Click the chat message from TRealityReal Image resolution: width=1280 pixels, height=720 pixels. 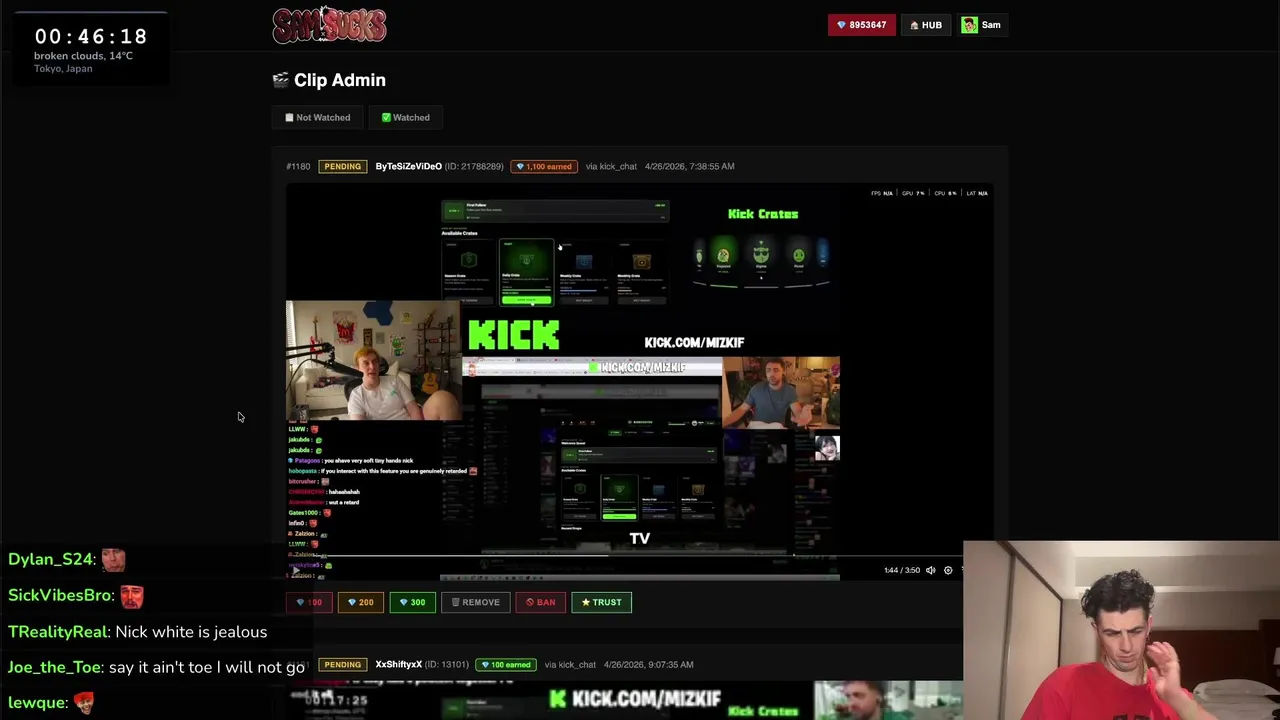pos(138,632)
